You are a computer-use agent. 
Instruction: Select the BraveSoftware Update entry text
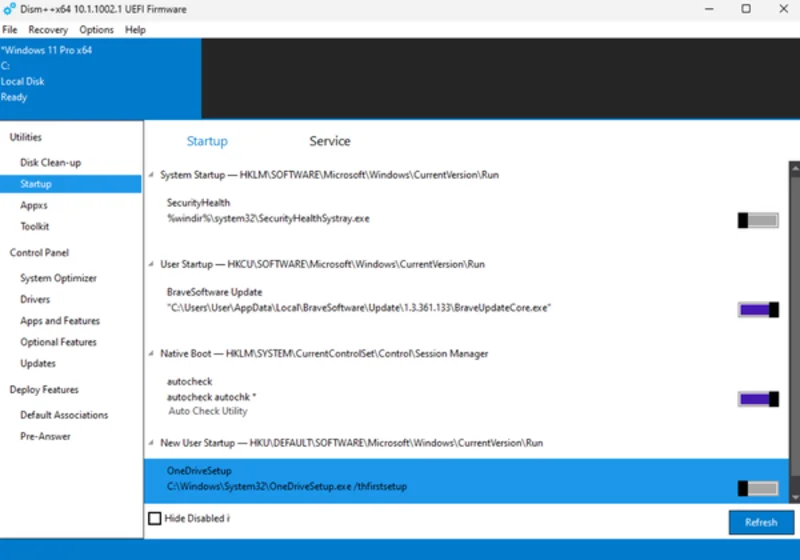click(x=214, y=292)
